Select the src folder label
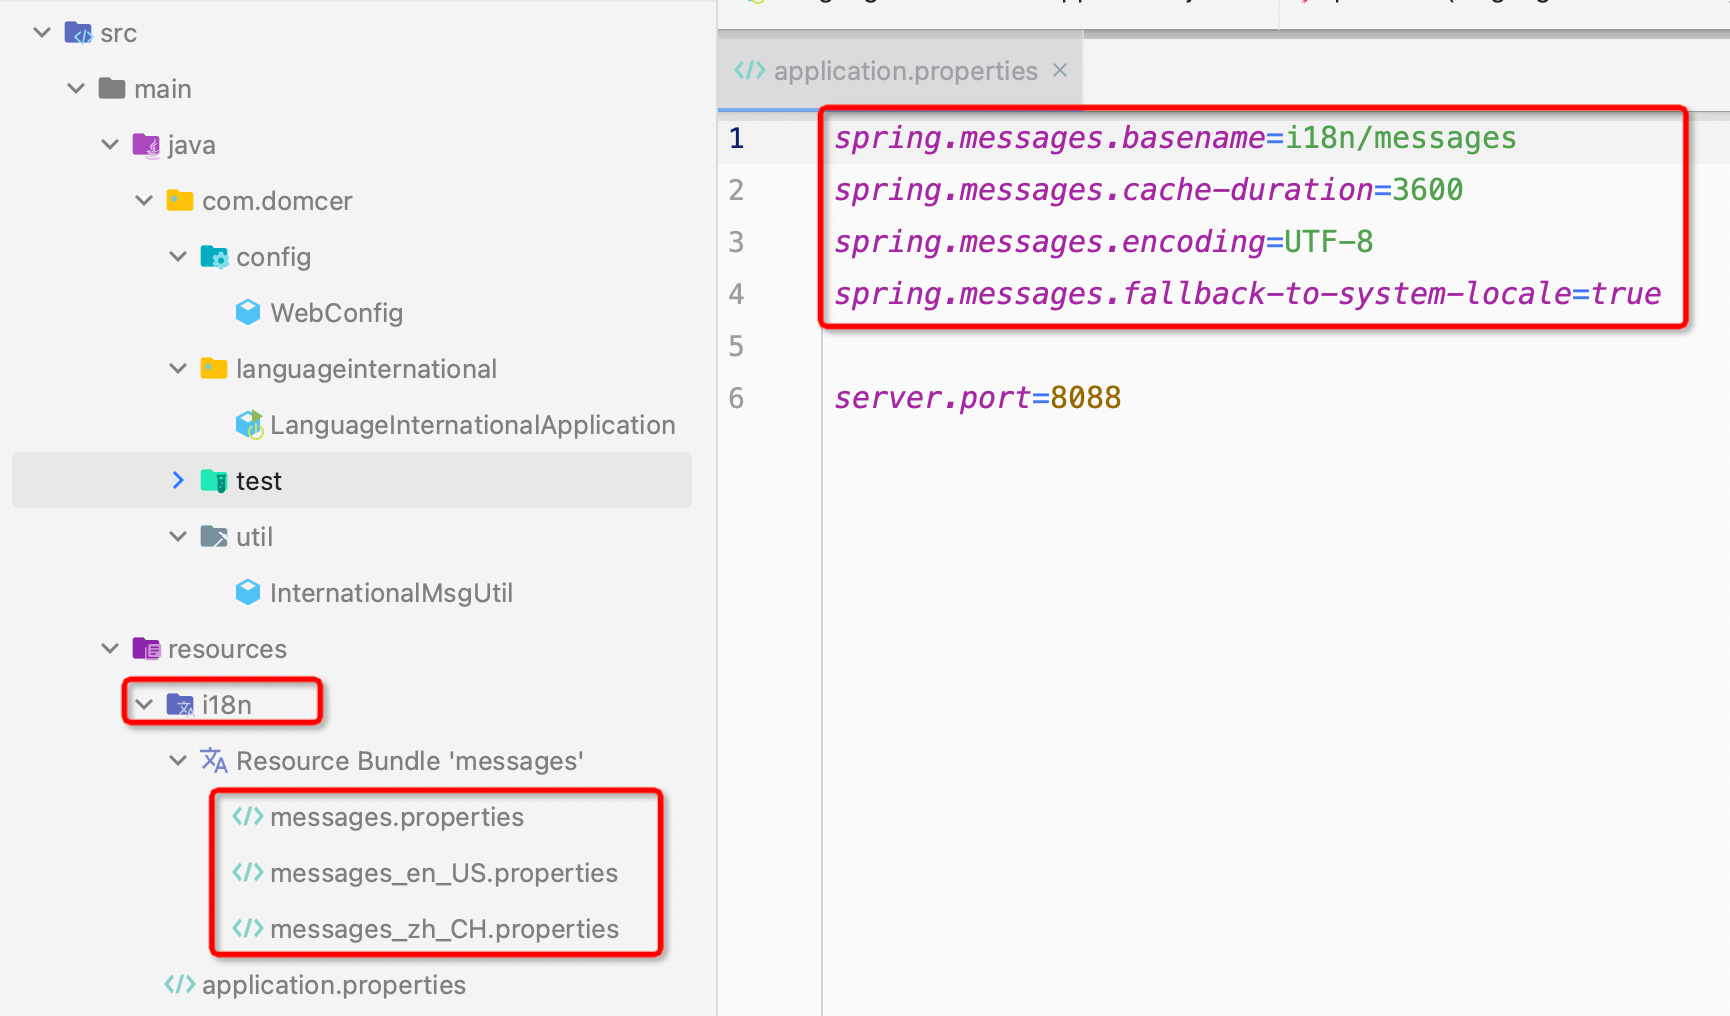Viewport: 1730px width, 1016px height. 118,34
